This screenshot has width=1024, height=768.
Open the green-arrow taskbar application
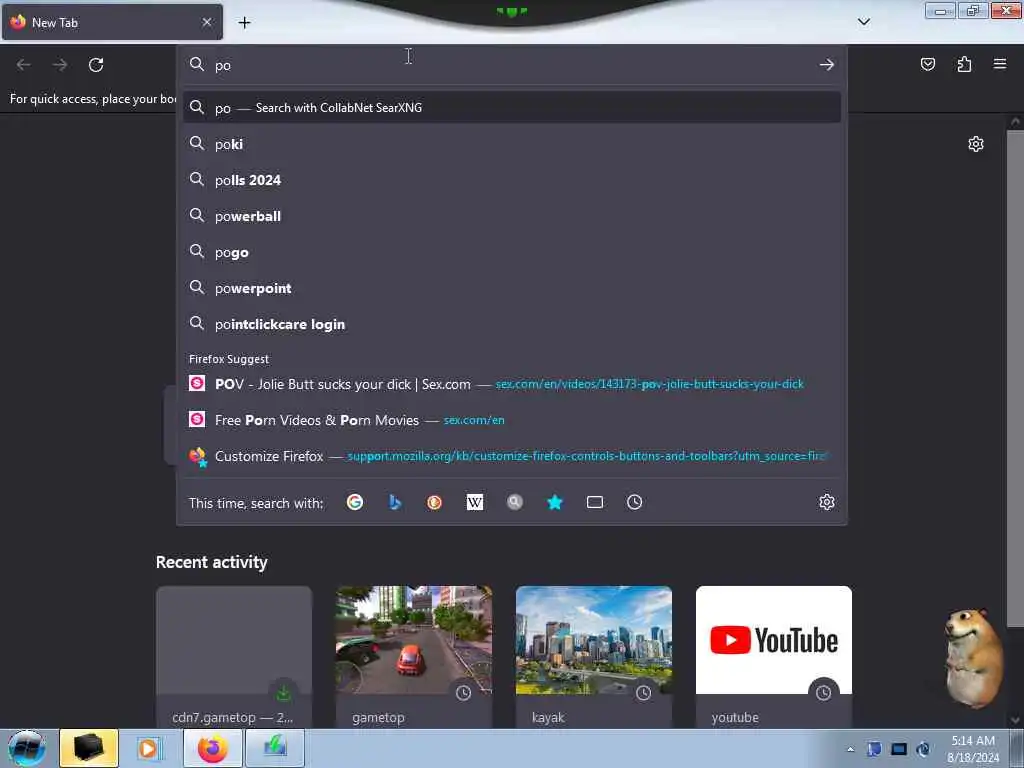[x=275, y=748]
